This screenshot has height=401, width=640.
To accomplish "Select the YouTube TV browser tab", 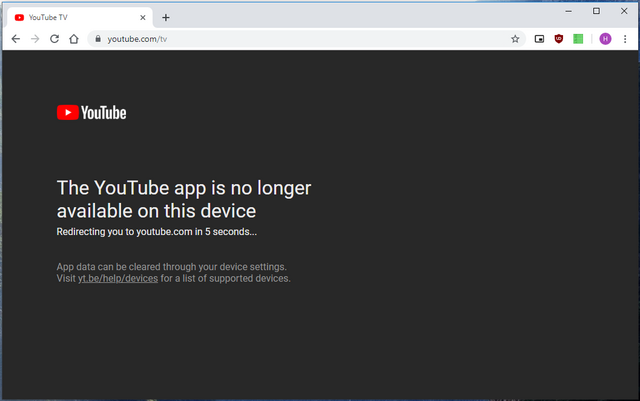I will coord(80,18).
